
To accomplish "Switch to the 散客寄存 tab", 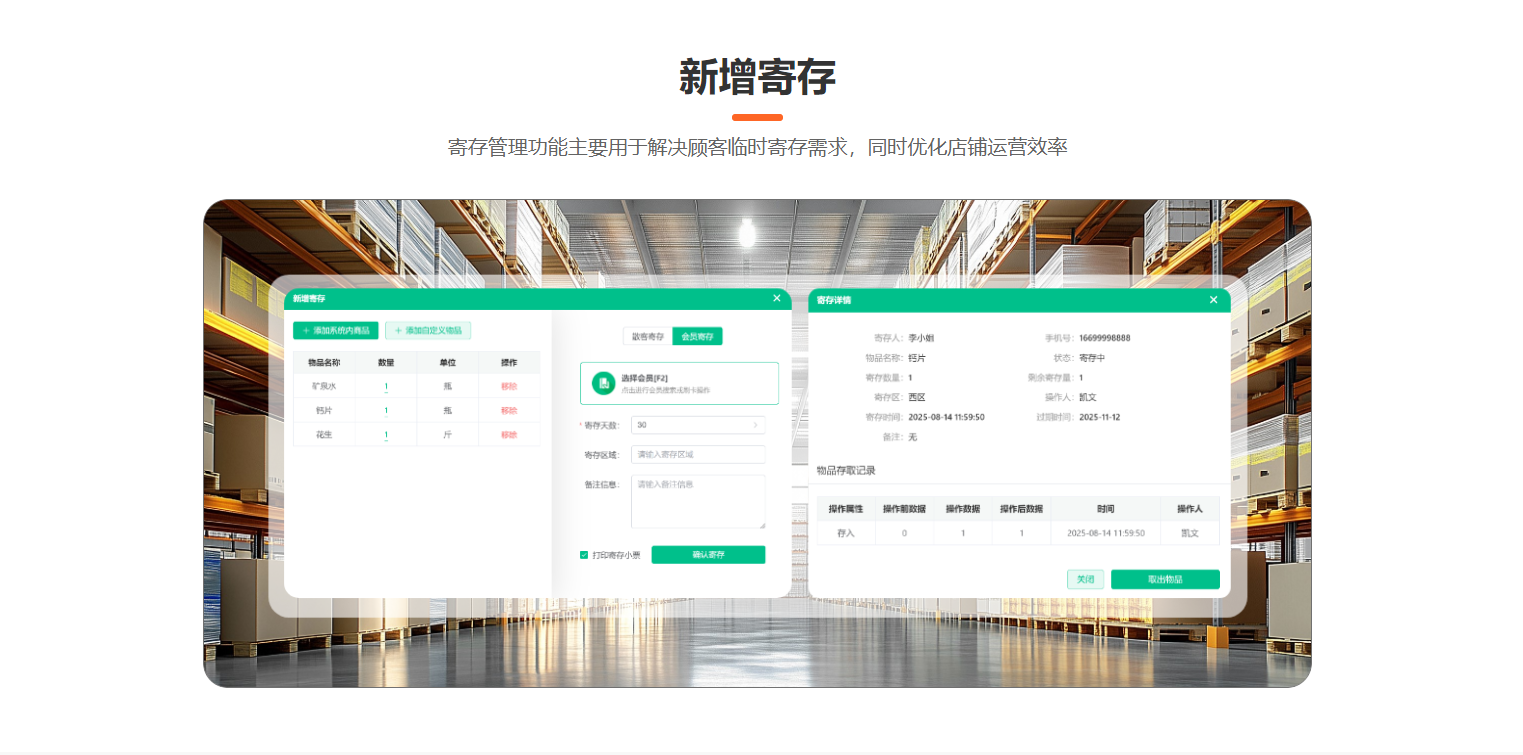I will pyautogui.click(x=648, y=337).
